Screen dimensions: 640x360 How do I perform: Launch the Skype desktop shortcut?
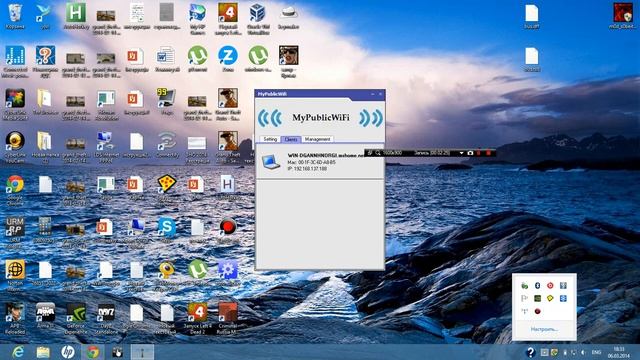167,230
